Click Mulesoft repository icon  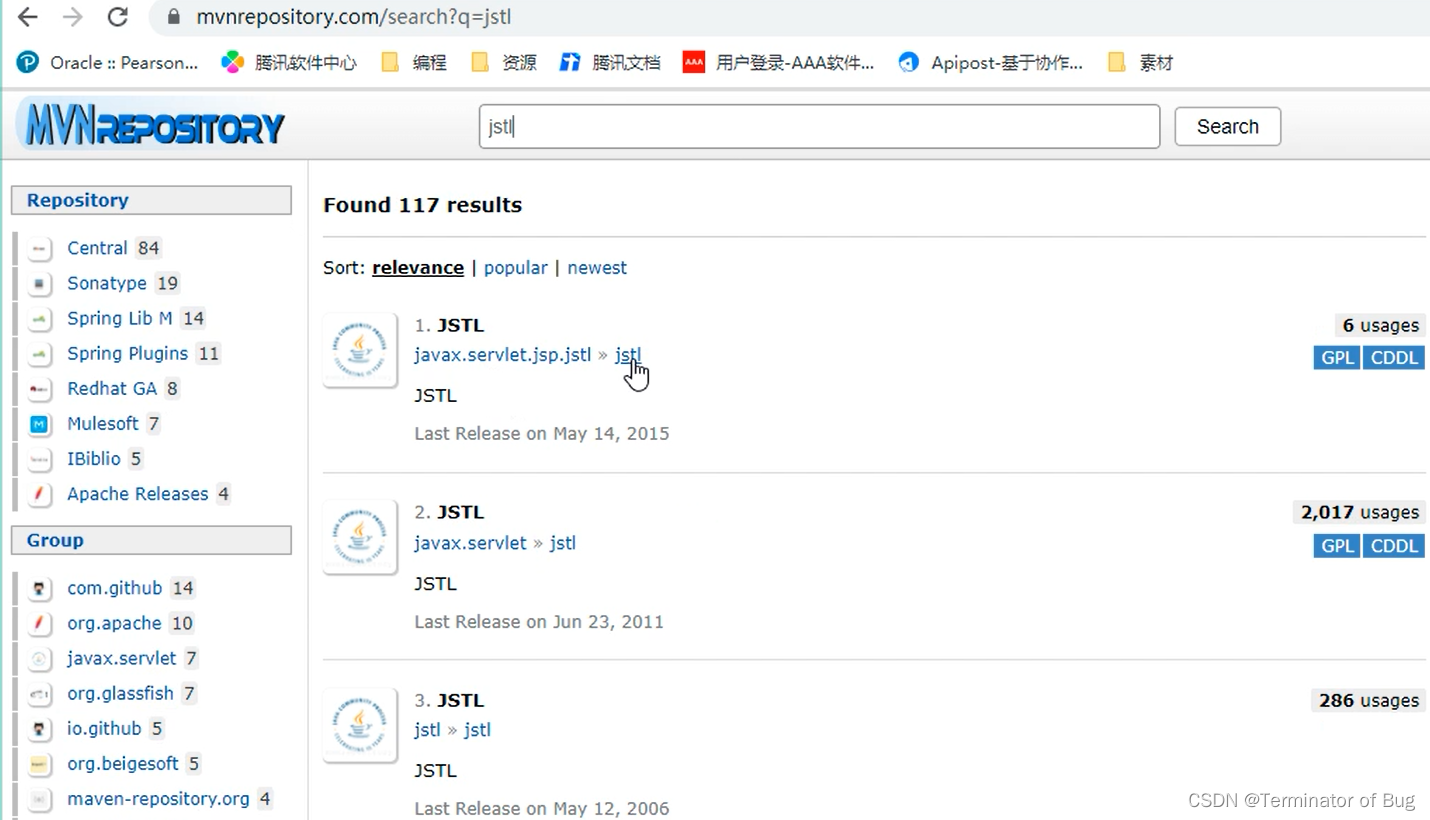pyautogui.click(x=39, y=424)
